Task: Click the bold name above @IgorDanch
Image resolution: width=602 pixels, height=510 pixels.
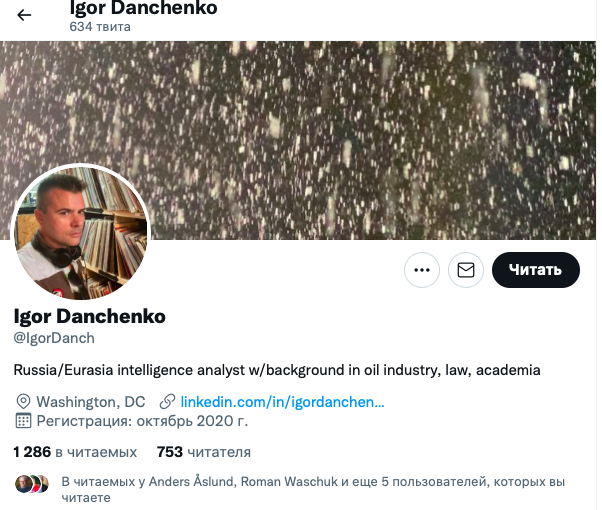Action: (89, 316)
